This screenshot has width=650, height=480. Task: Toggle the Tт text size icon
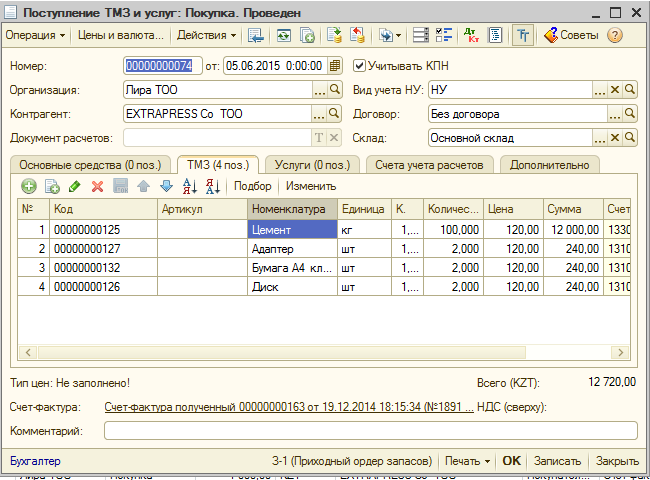point(523,35)
